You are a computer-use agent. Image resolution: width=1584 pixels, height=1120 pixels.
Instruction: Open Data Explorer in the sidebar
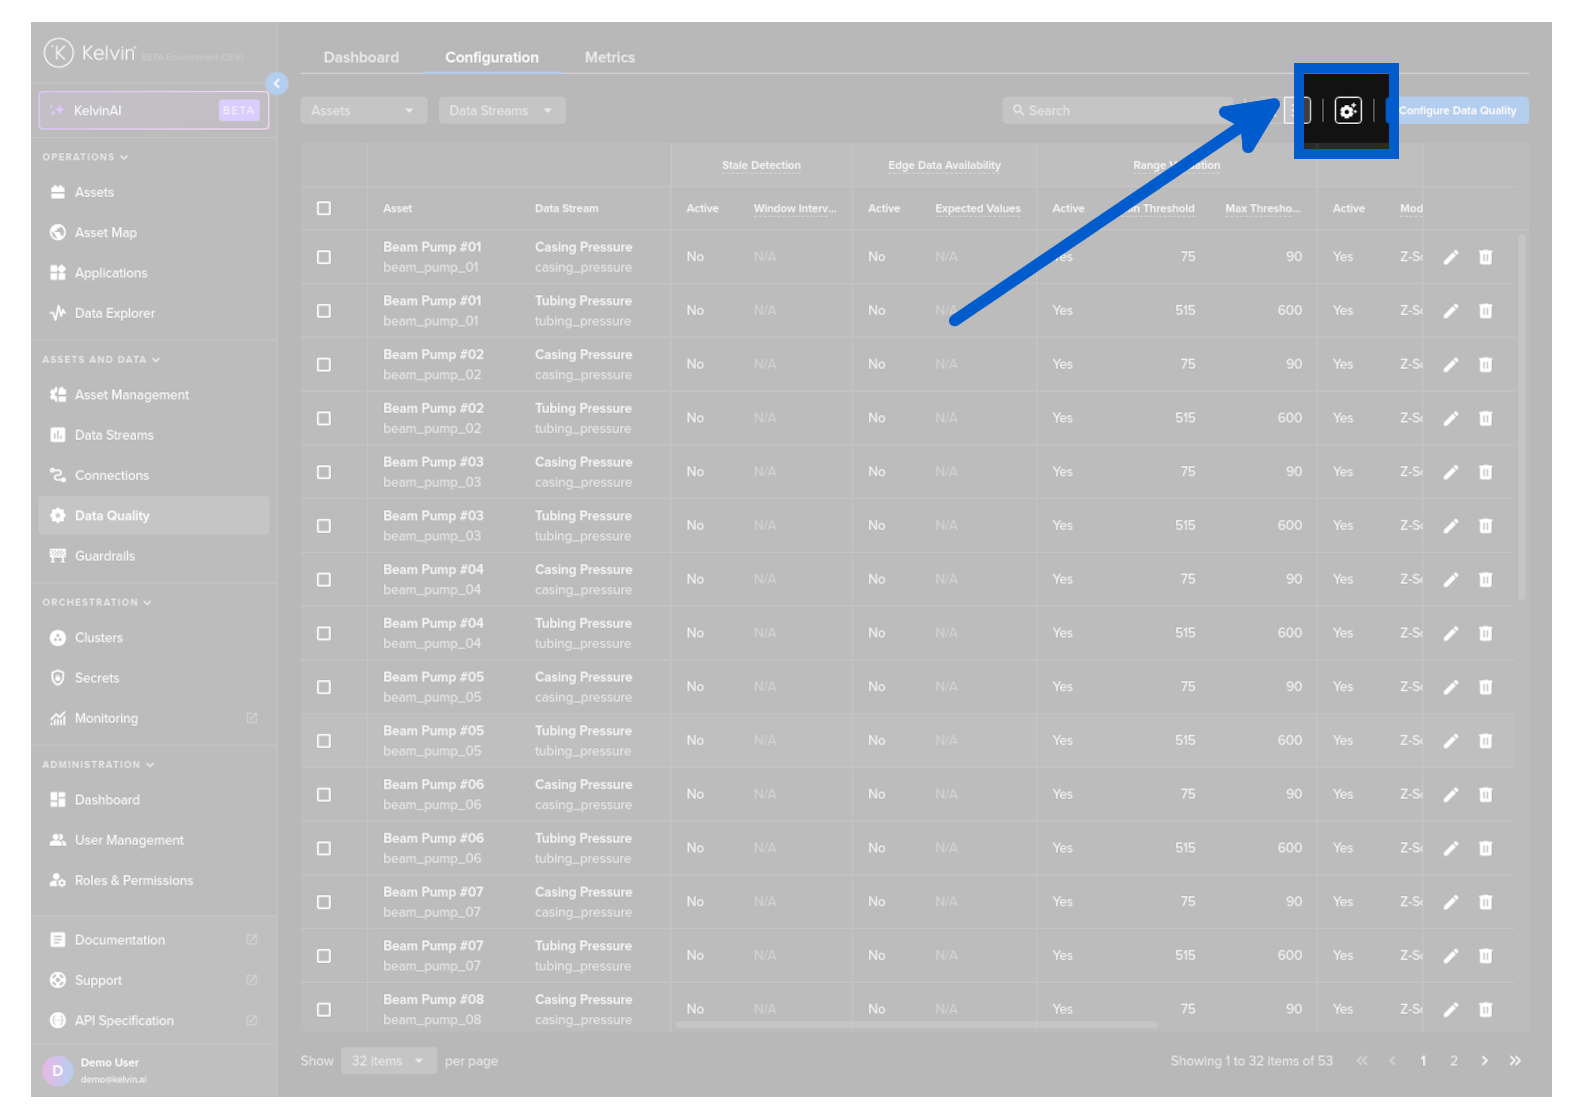coord(114,313)
